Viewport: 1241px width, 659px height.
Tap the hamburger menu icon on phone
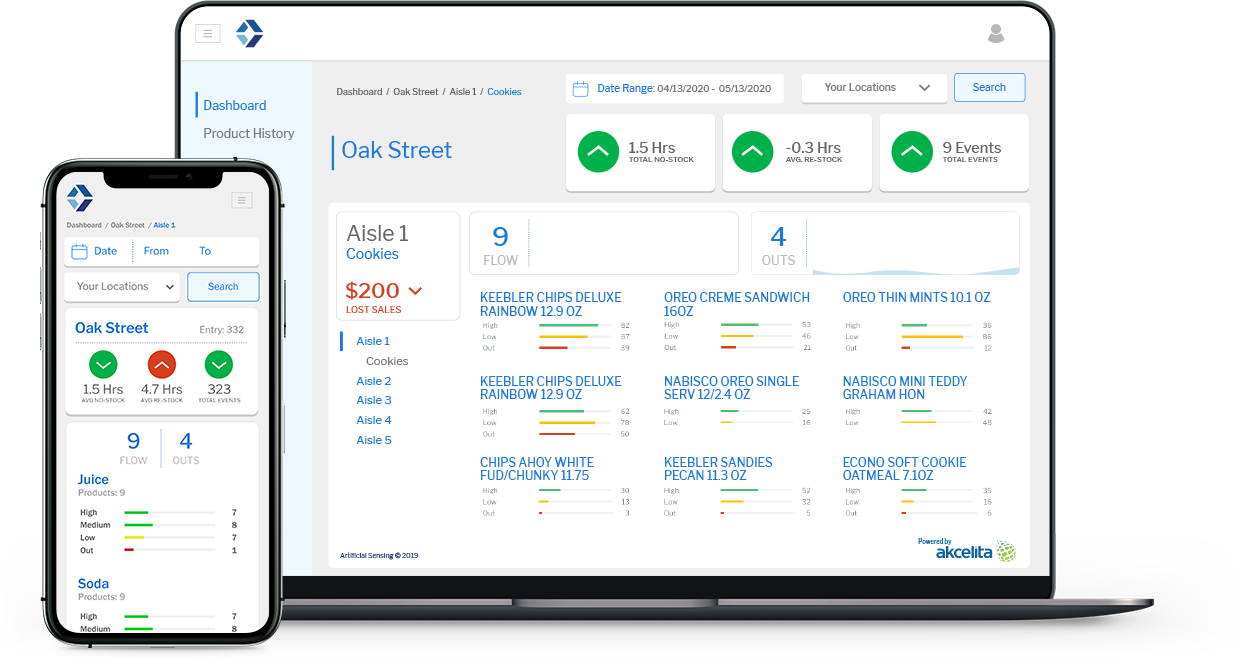[241, 200]
